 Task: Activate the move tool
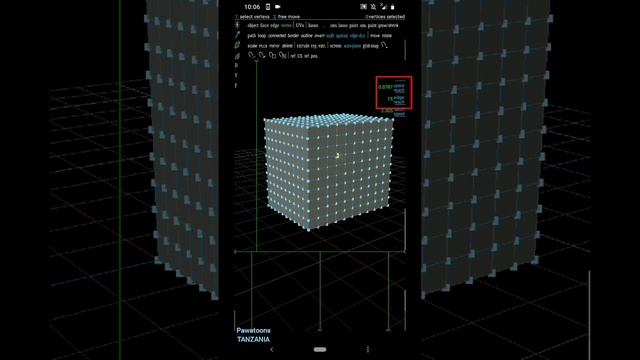[x=375, y=36]
